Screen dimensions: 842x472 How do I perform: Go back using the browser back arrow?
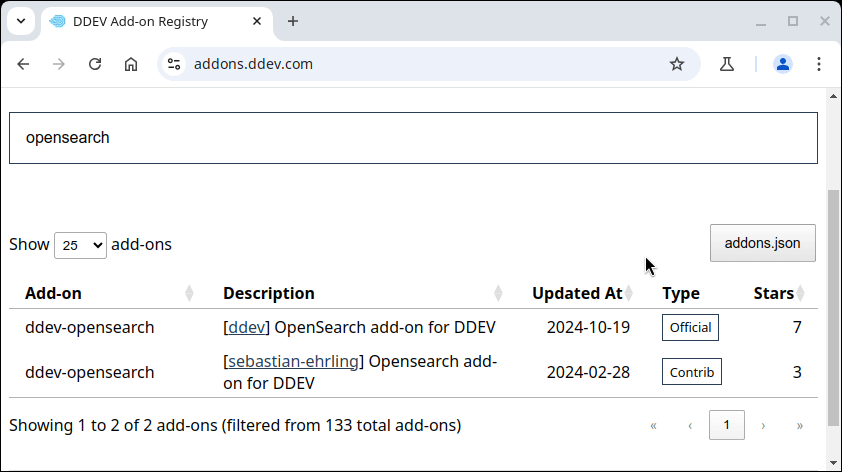point(23,64)
